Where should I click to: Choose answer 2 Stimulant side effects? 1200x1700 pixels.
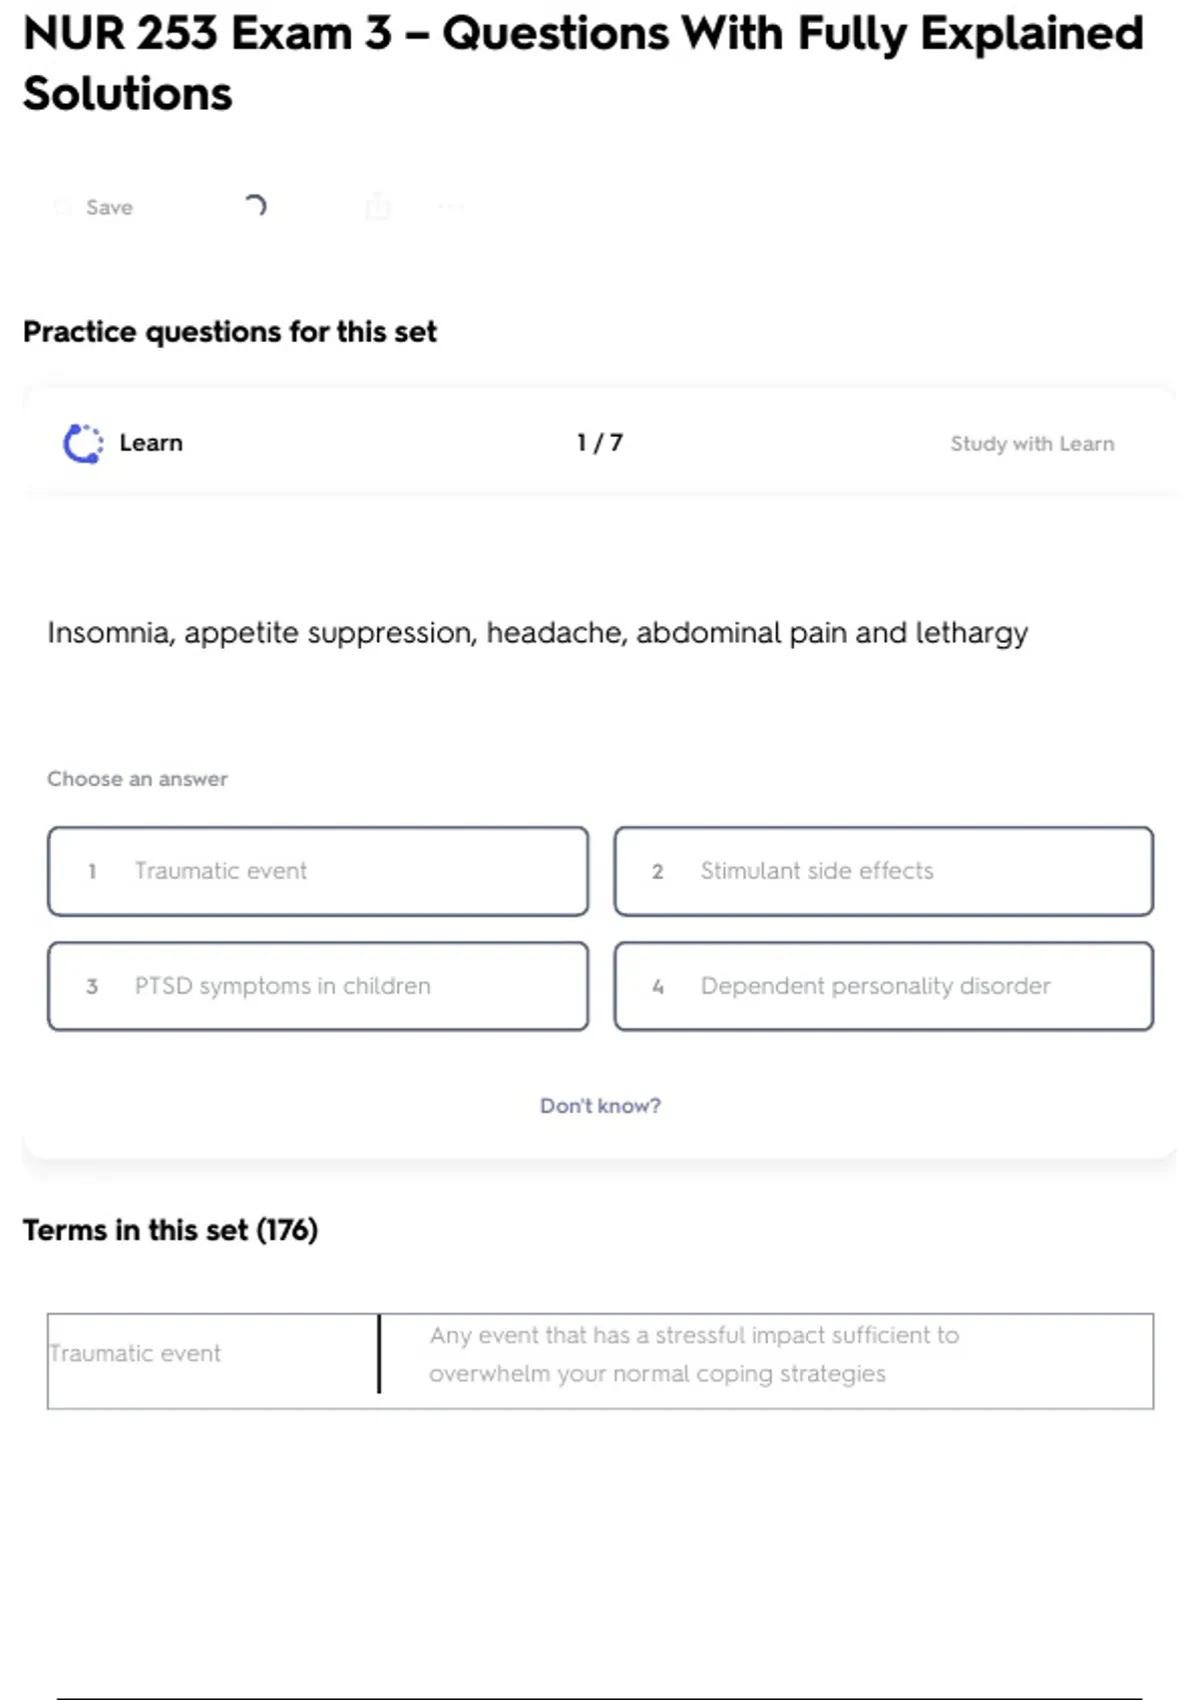(883, 871)
